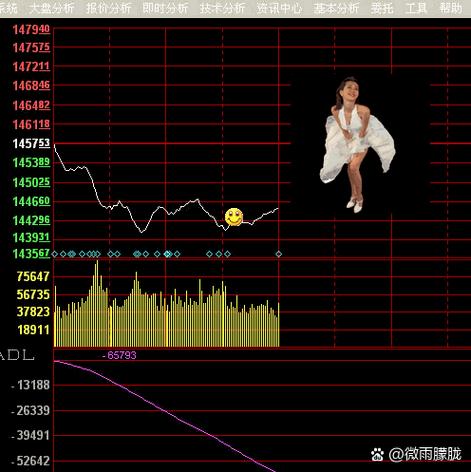Viewport: 471px width, 472px height.
Task: Open the 大盘分析 menu
Action: click(52, 8)
